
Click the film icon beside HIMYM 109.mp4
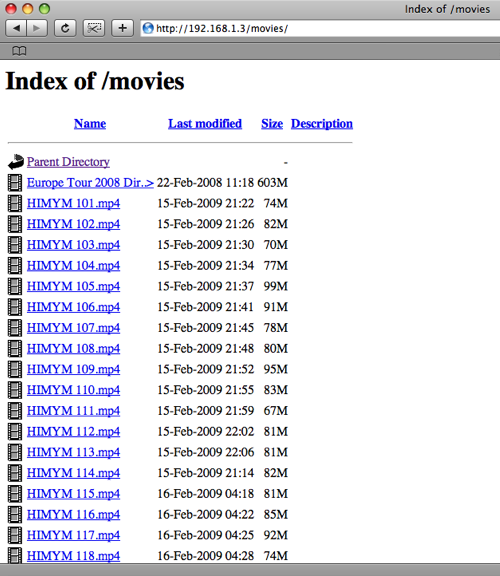pos(15,369)
